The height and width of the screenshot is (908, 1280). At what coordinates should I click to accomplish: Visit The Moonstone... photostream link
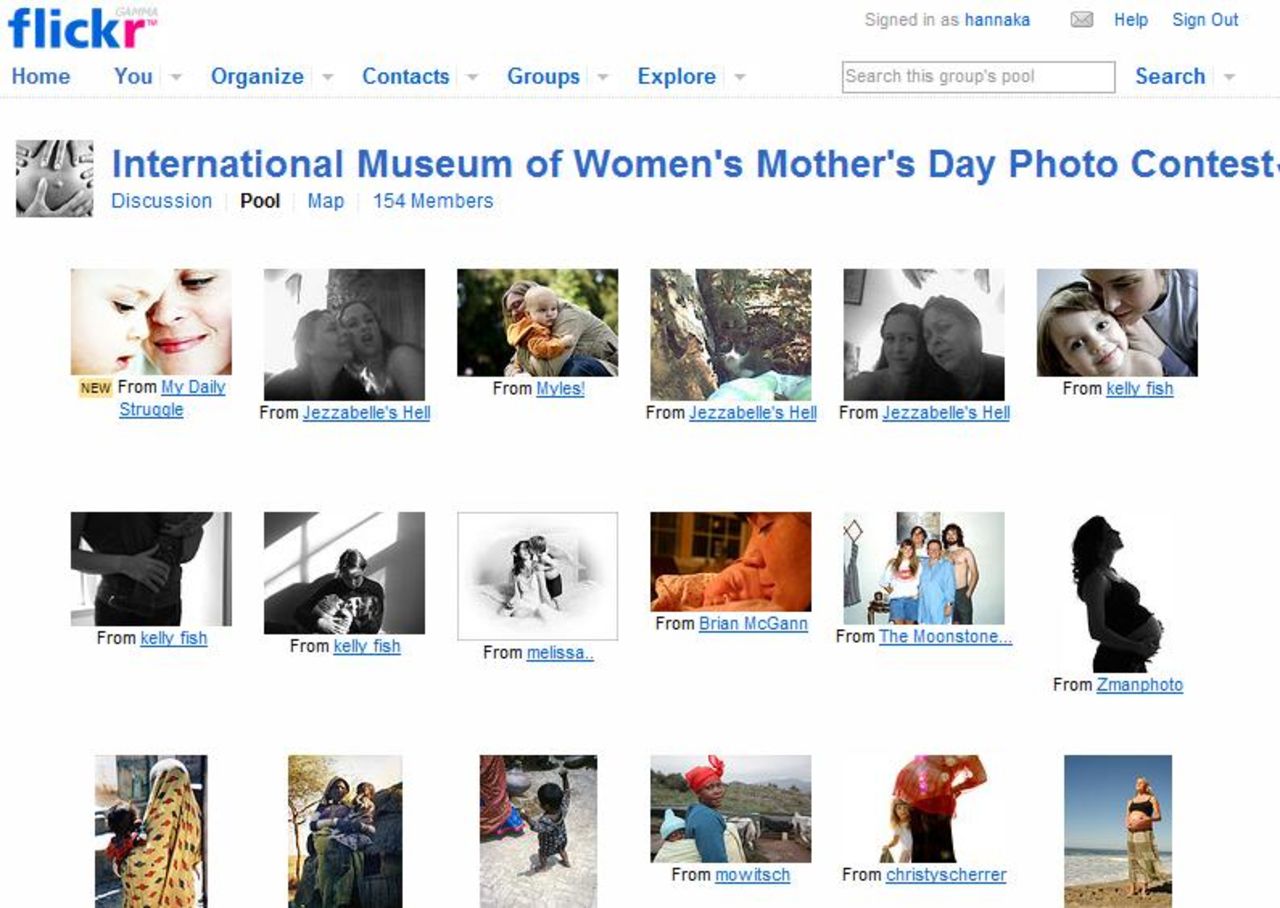(946, 637)
